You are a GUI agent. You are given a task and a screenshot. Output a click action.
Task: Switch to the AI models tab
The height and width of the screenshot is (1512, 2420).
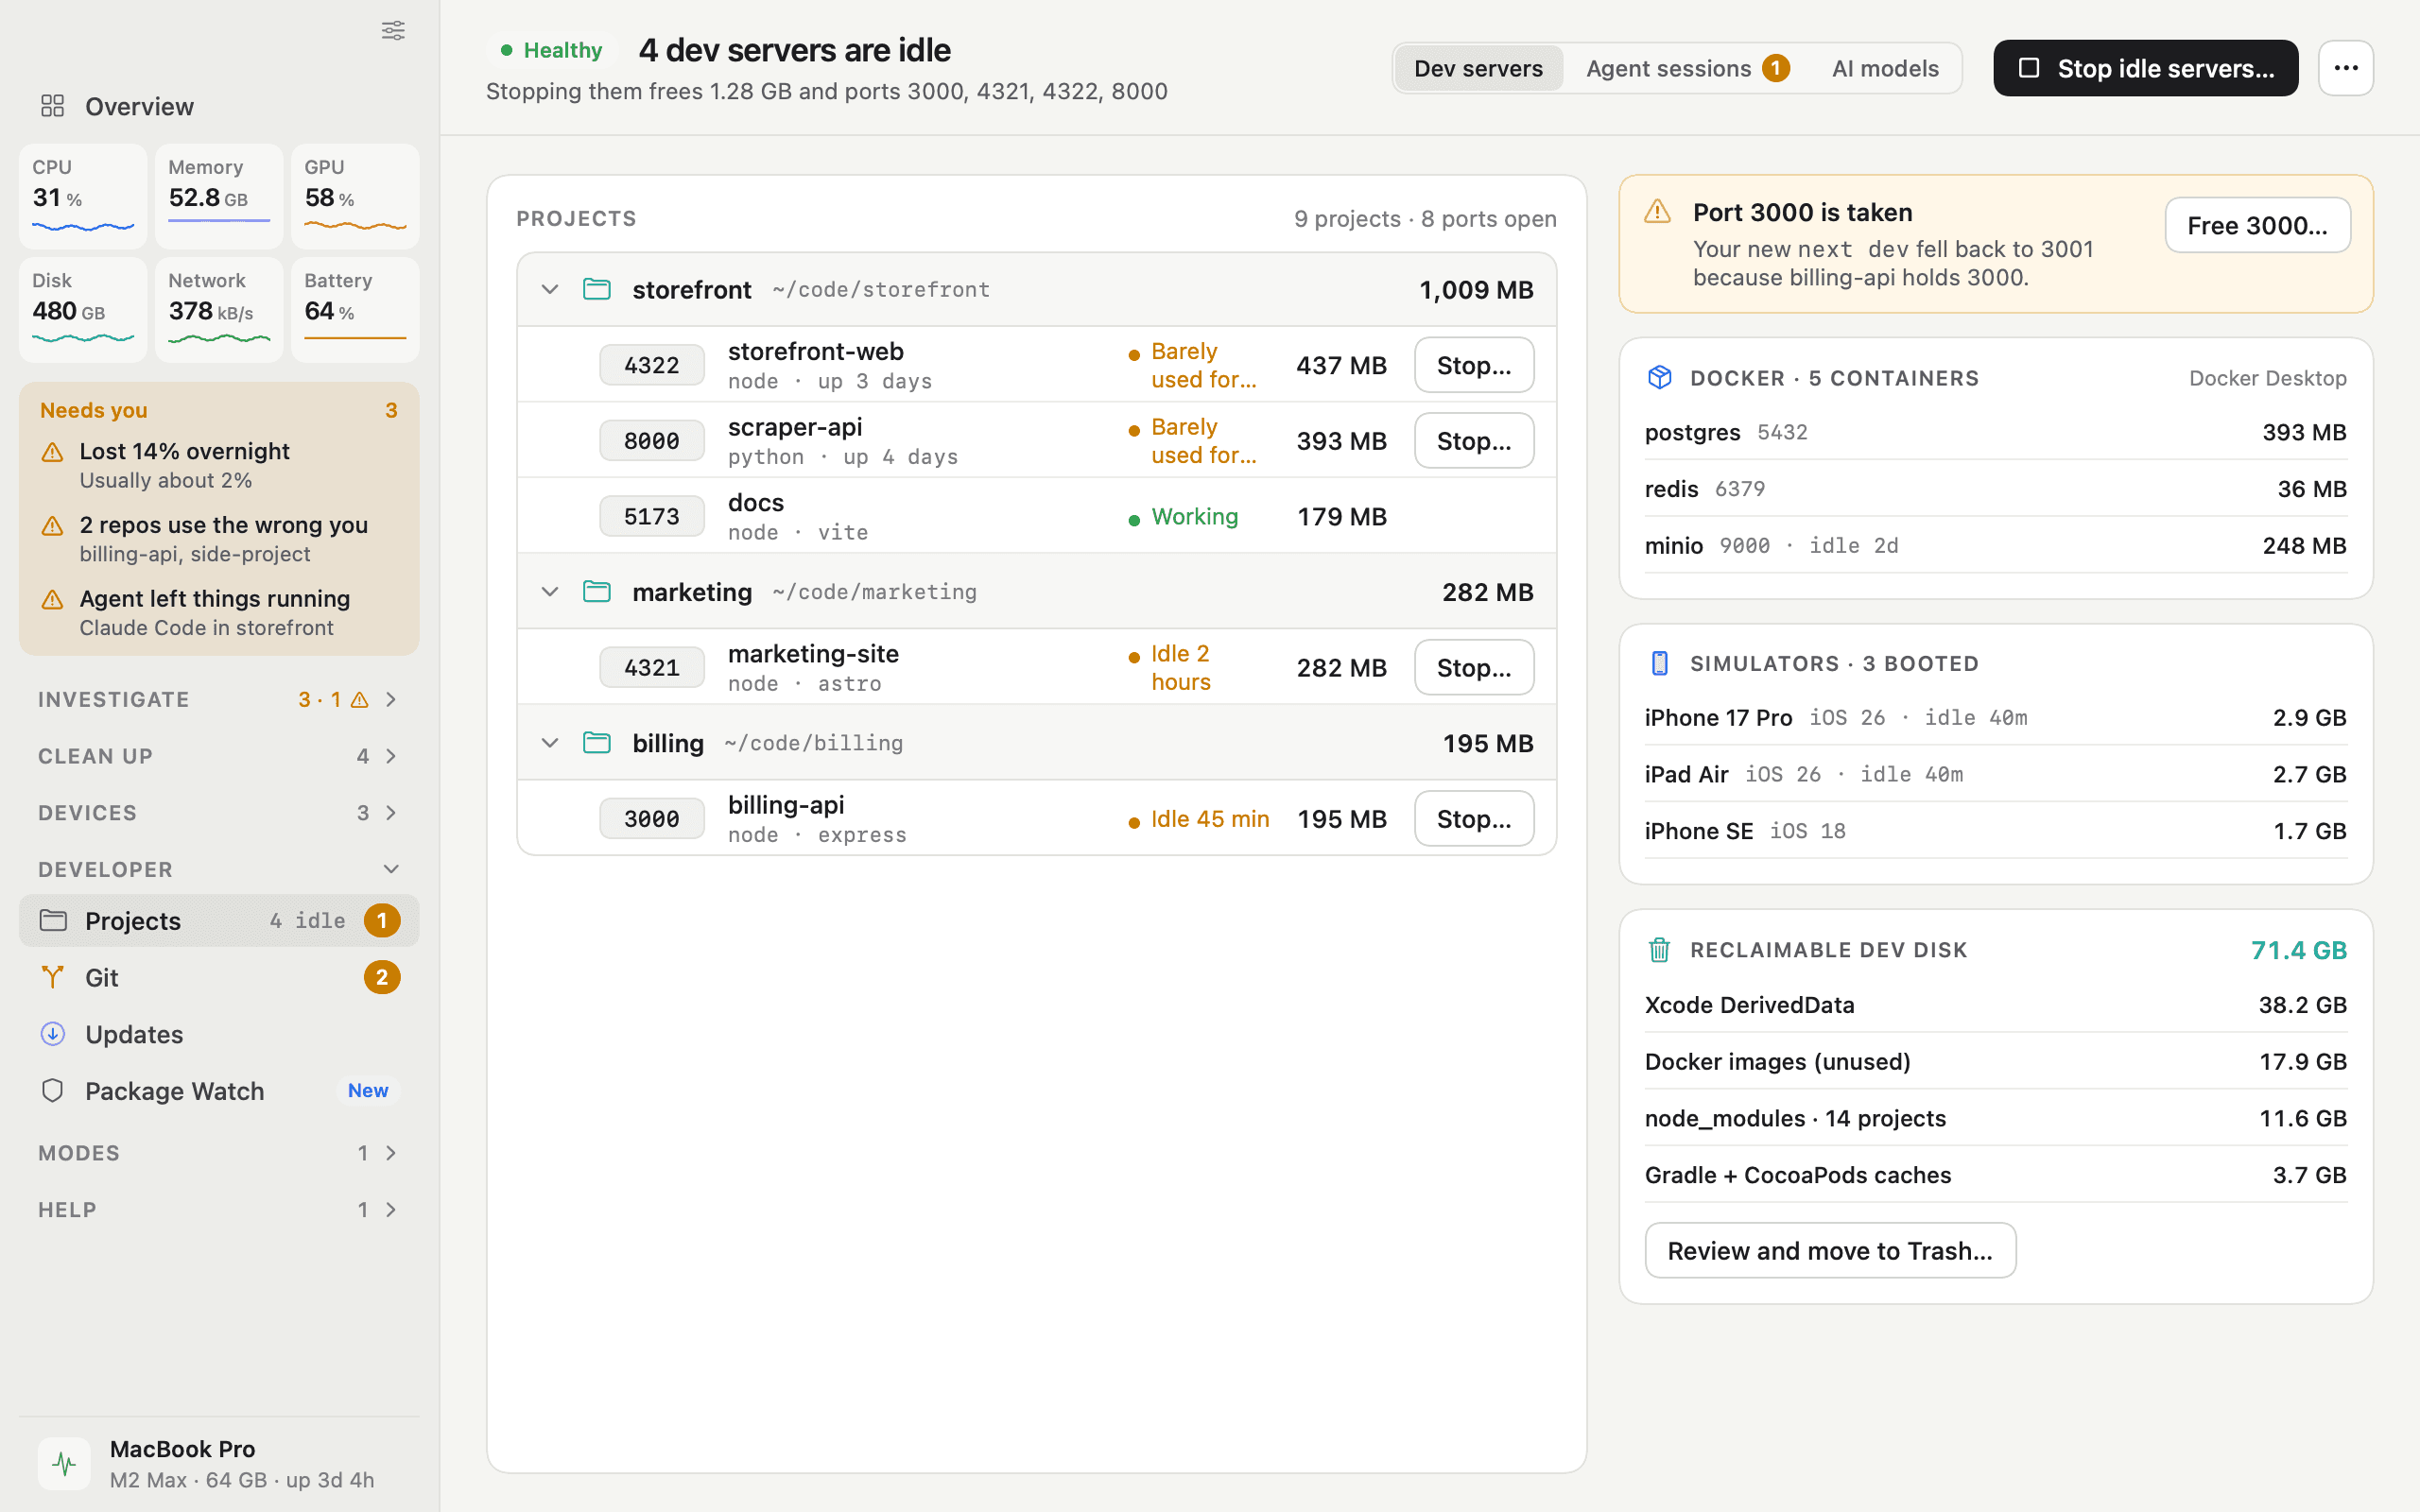click(x=1885, y=68)
